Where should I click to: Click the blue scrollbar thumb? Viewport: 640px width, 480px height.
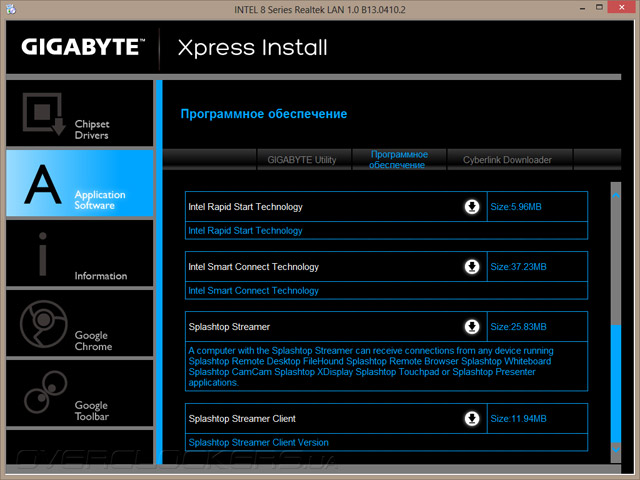tap(616, 384)
